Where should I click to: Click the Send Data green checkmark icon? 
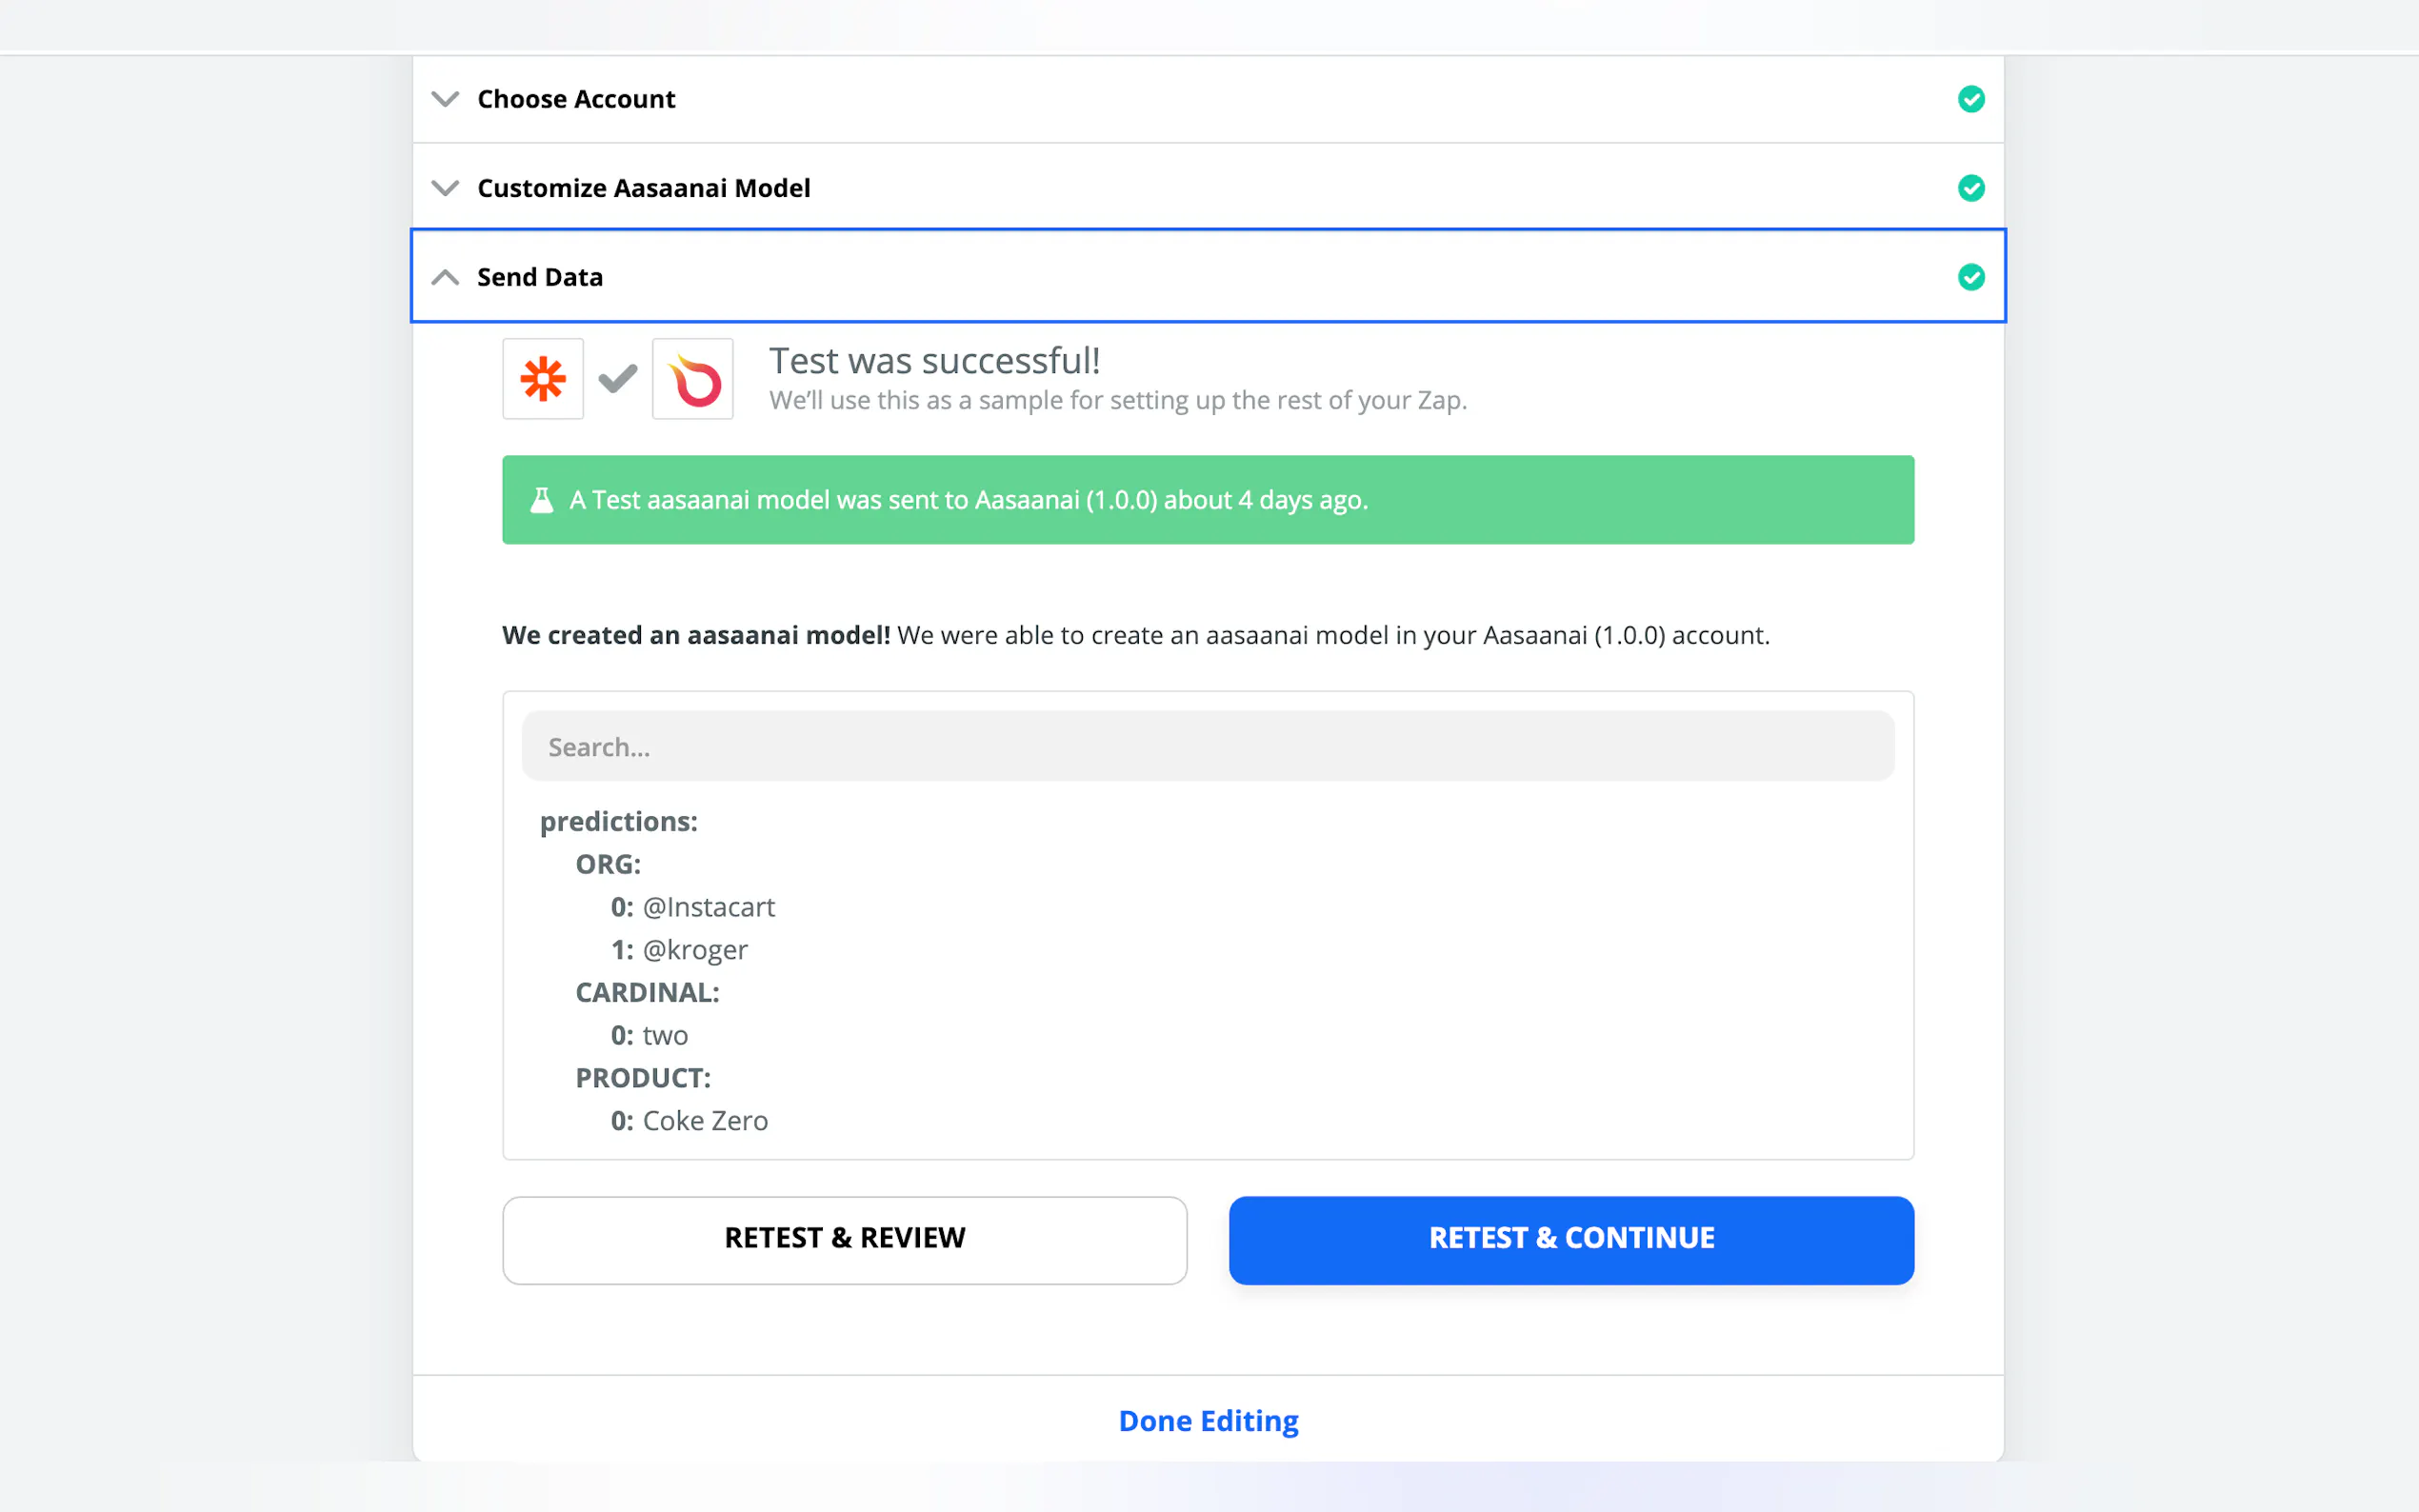click(x=1970, y=277)
